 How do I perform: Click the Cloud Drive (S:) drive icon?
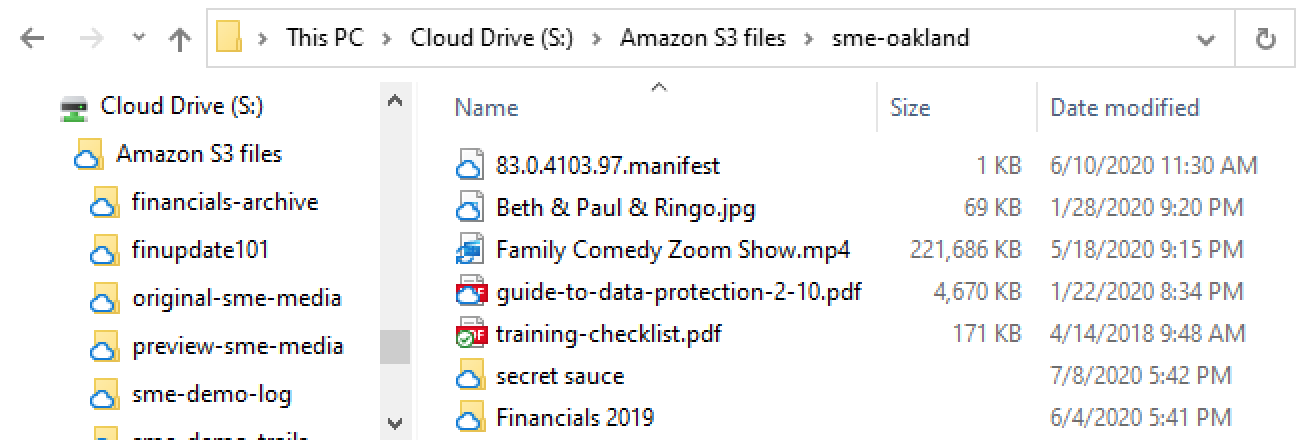point(75,107)
